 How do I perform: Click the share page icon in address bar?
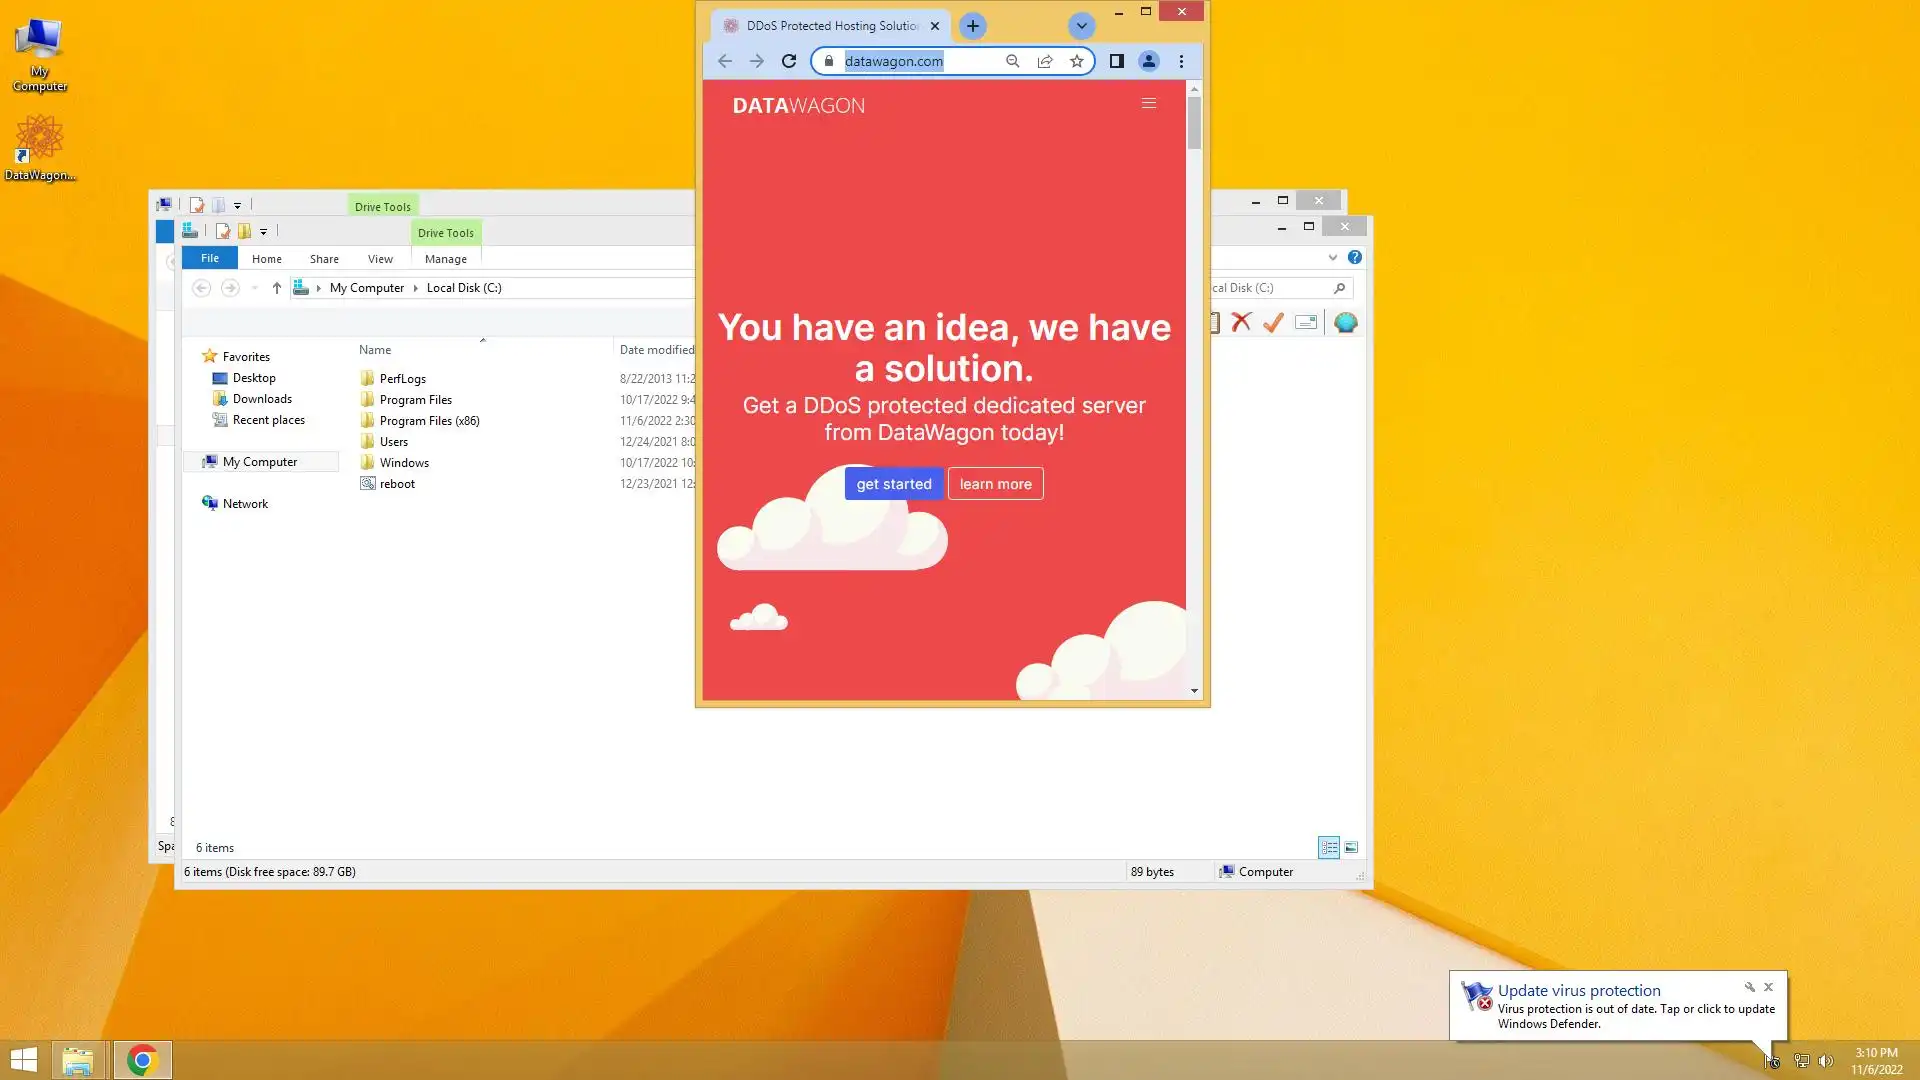coord(1045,61)
